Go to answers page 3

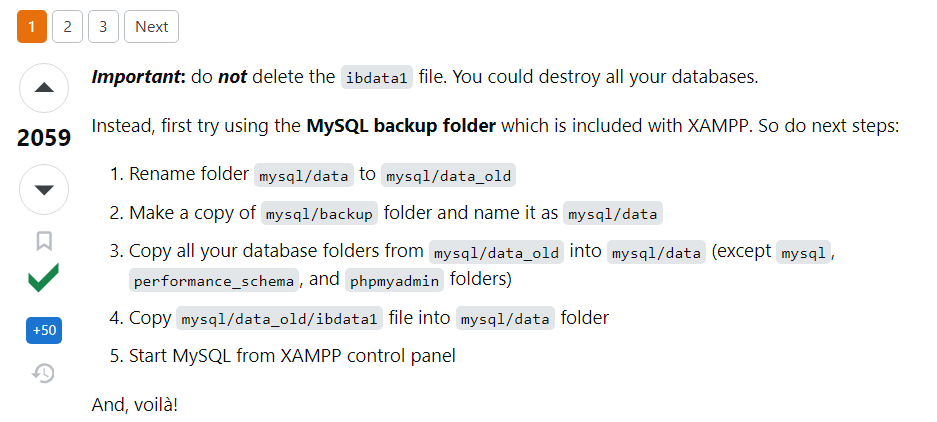(103, 27)
